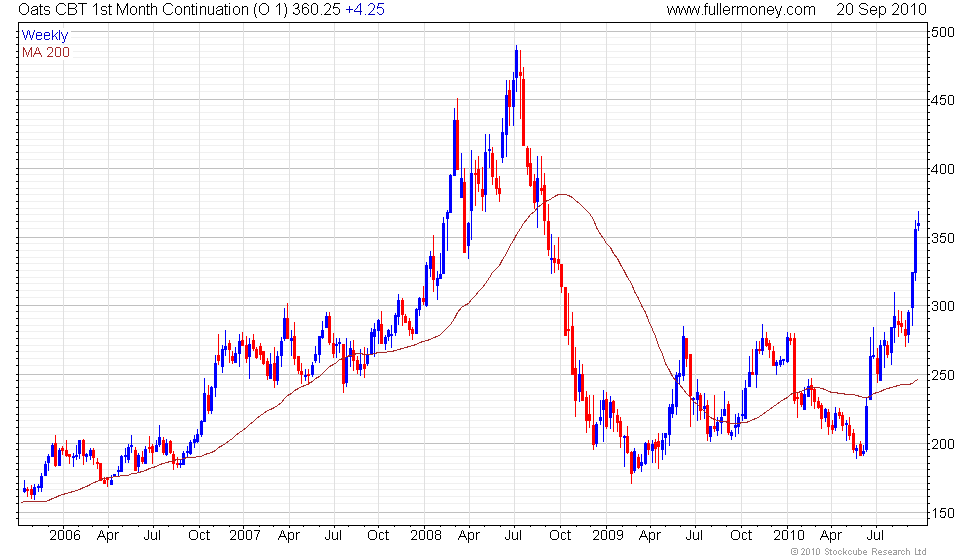The image size is (980, 560).
Task: Click the '400' price axis label
Action: coord(942,169)
